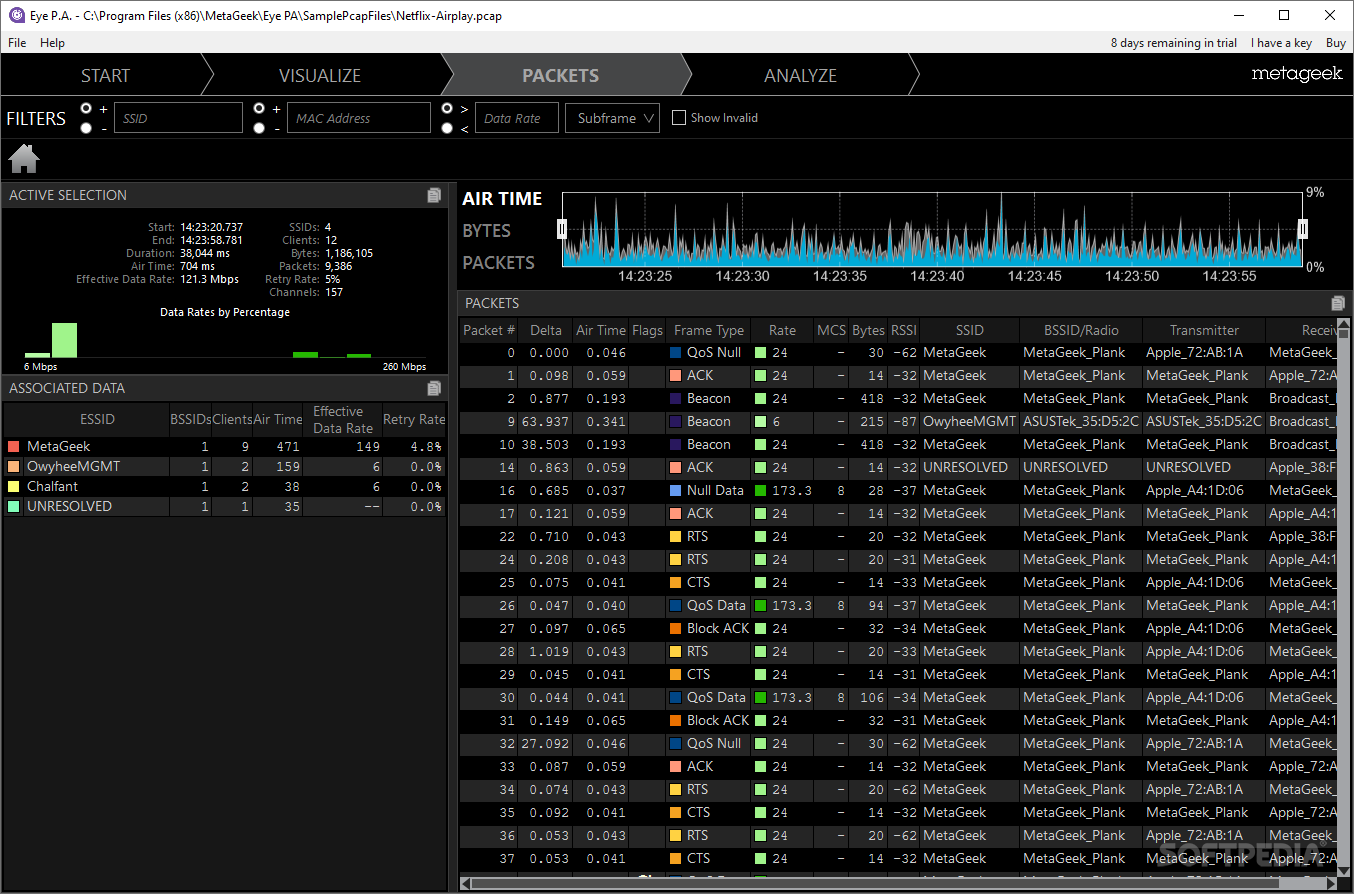Sort packets by Delta column
This screenshot has width=1354, height=894.
coord(546,330)
